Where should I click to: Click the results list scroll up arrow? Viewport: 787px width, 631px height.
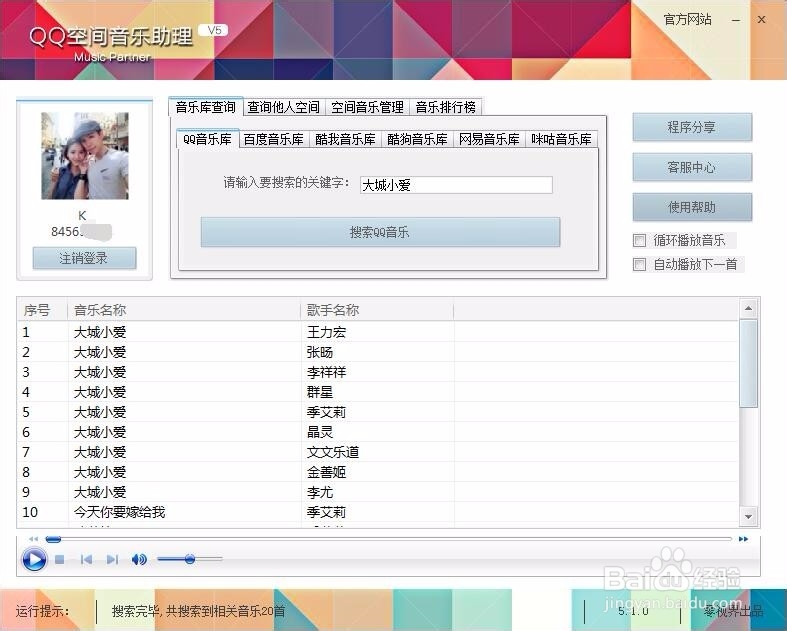click(748, 308)
